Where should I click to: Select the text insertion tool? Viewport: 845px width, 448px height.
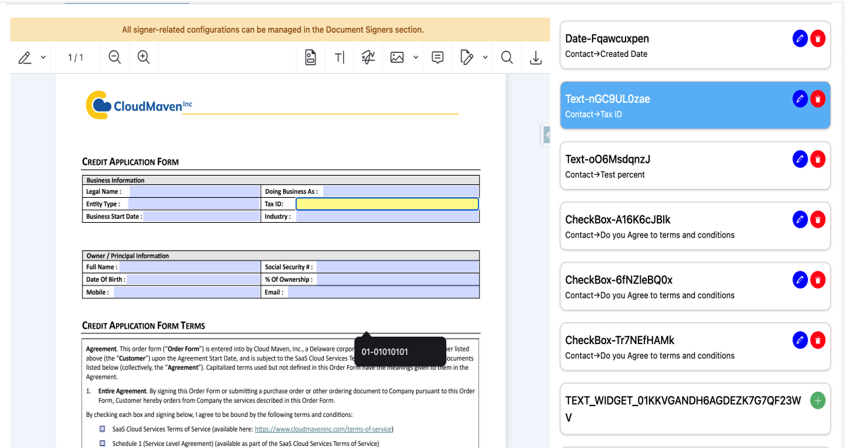(340, 57)
